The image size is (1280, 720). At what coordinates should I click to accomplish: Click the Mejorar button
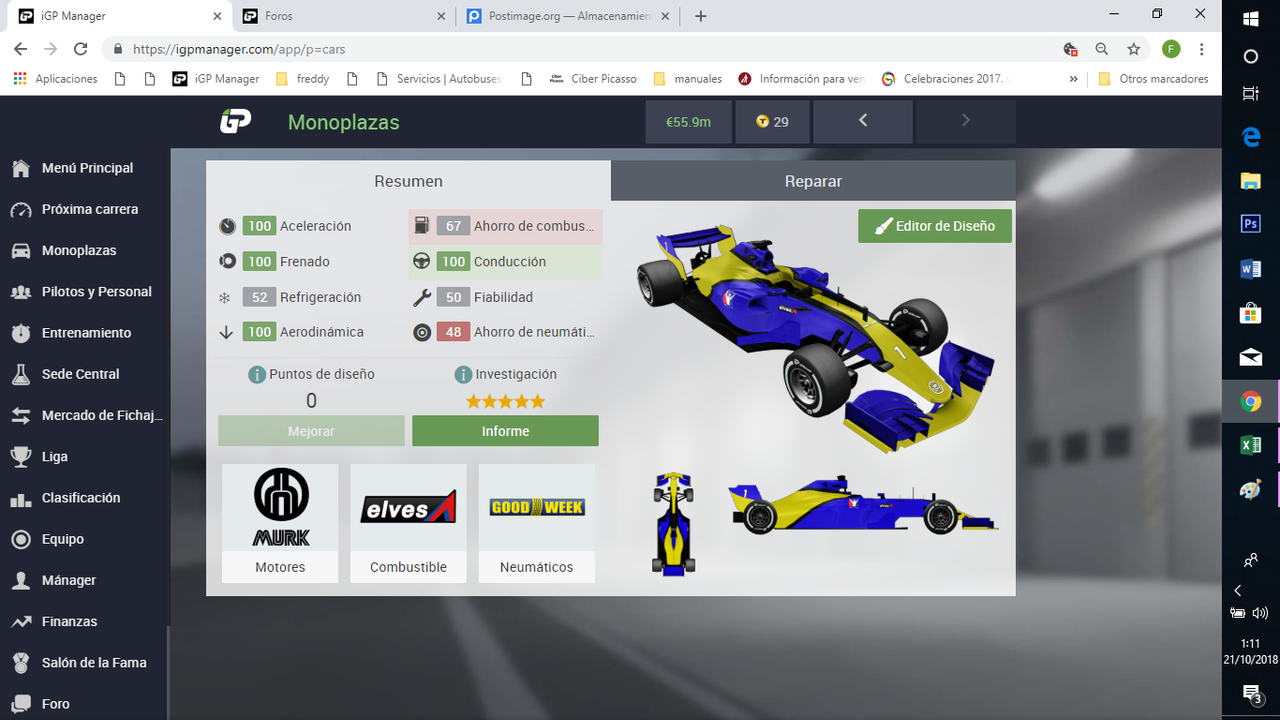[x=311, y=431]
